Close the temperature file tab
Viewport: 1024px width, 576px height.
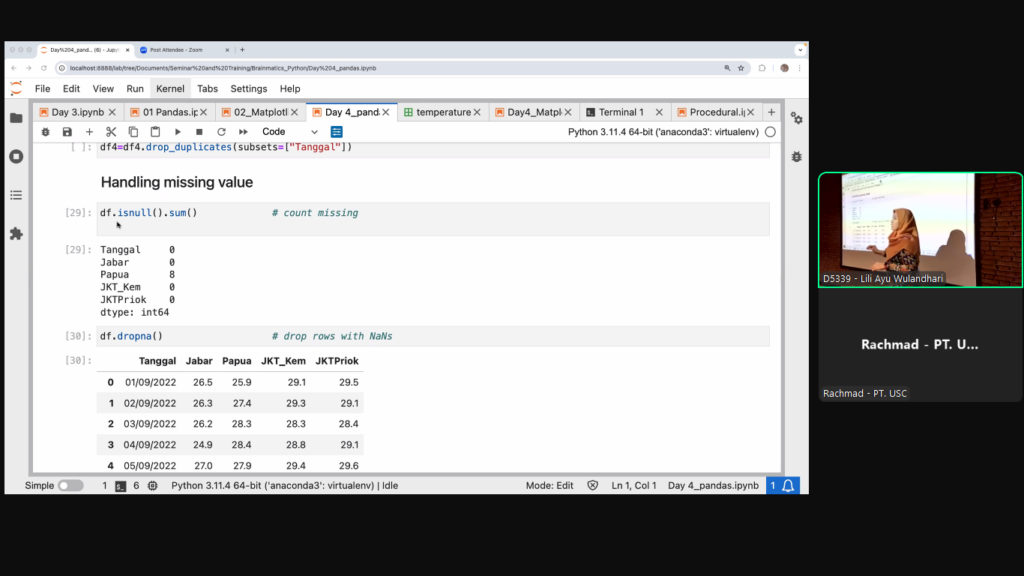click(478, 112)
